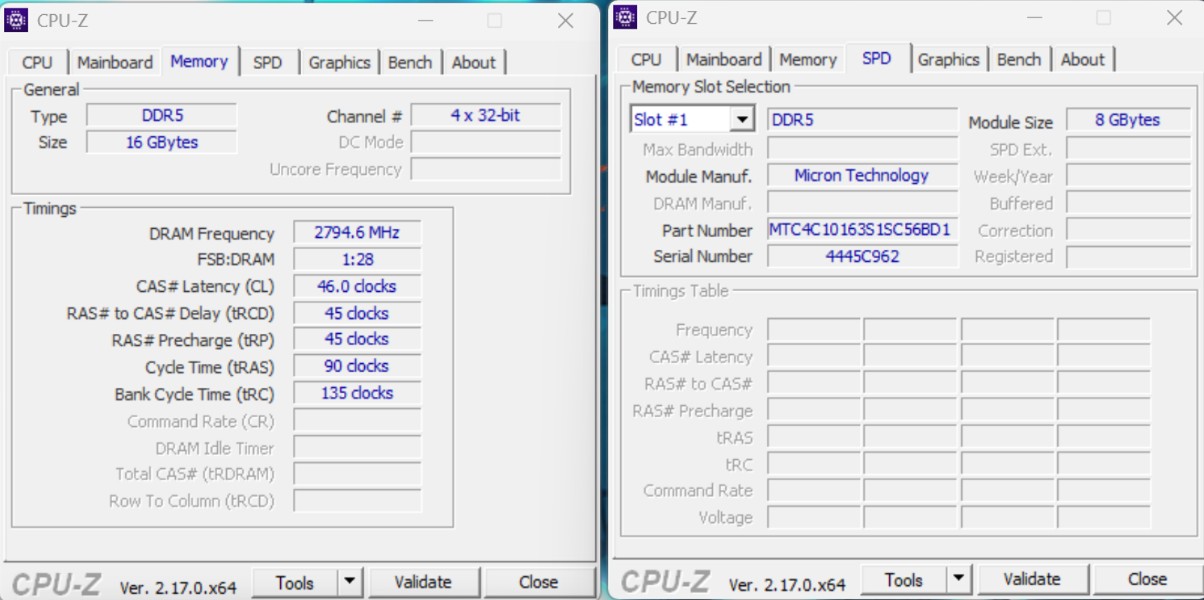Open Graphics tab in right window
This screenshot has height=600, width=1204.
[x=948, y=60]
